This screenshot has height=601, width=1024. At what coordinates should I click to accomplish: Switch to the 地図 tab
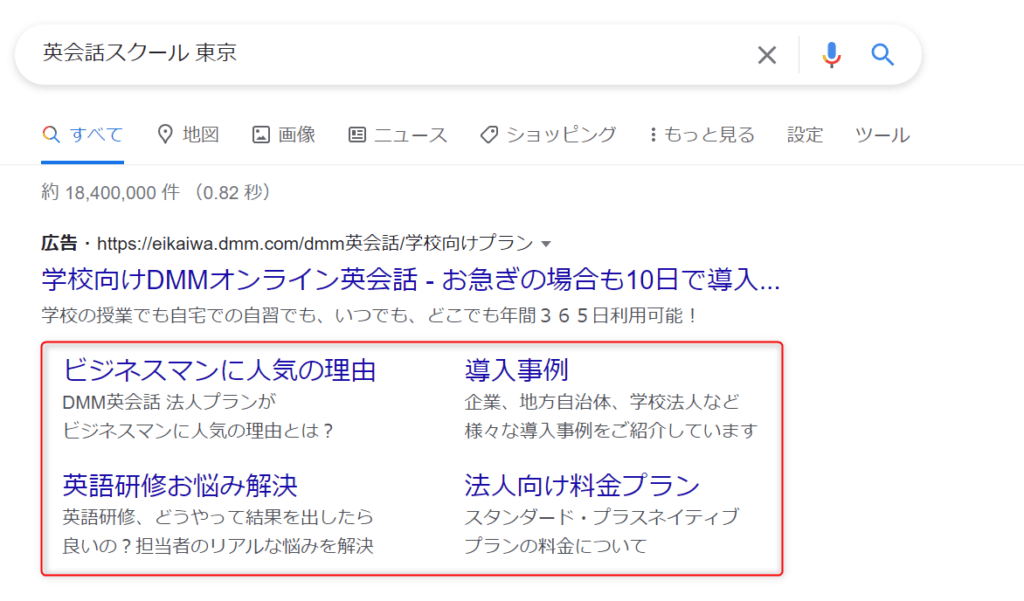tap(188, 135)
